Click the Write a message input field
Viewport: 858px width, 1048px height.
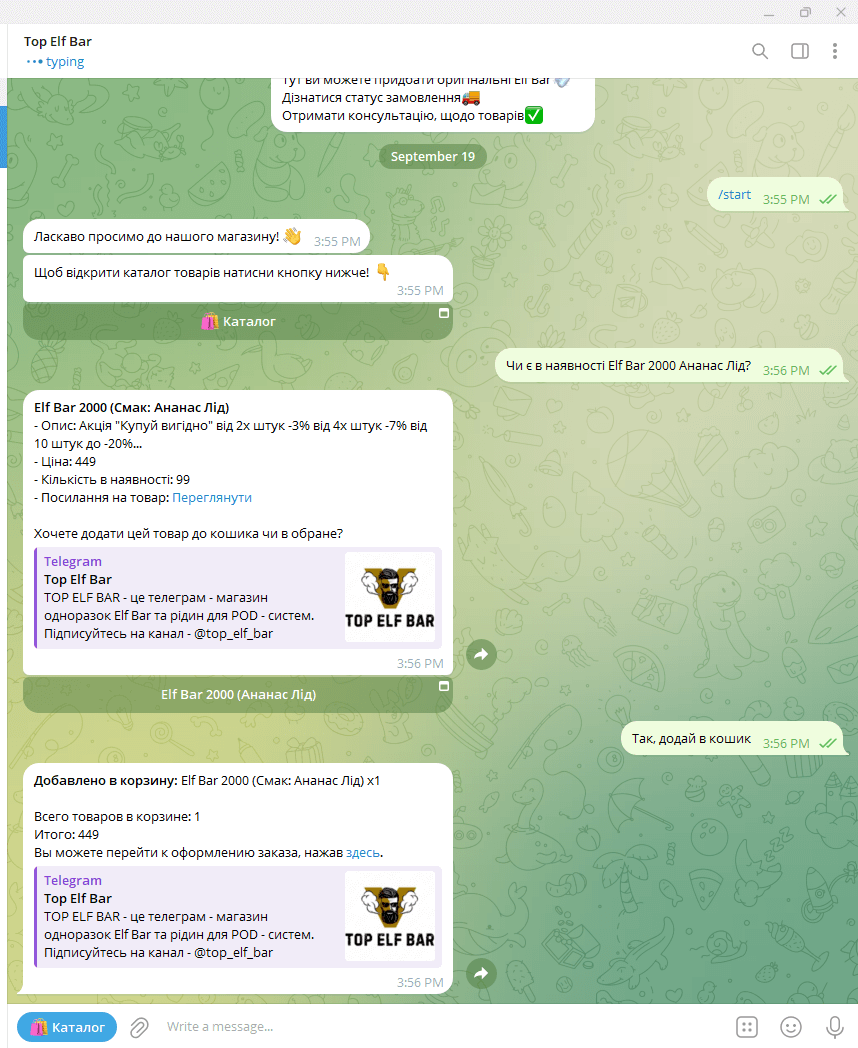pos(441,1027)
